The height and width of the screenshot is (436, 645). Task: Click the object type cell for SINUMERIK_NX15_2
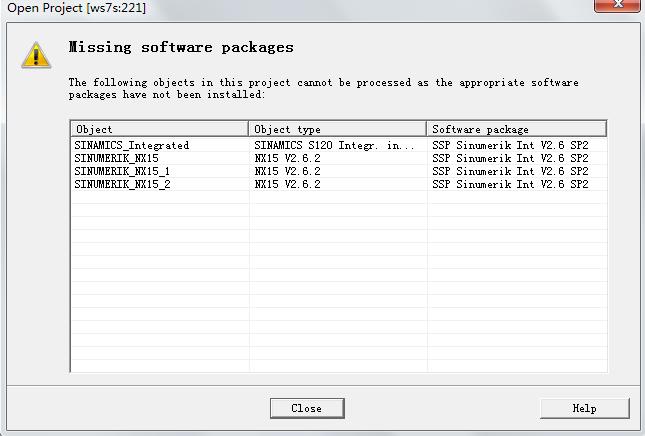coord(287,184)
